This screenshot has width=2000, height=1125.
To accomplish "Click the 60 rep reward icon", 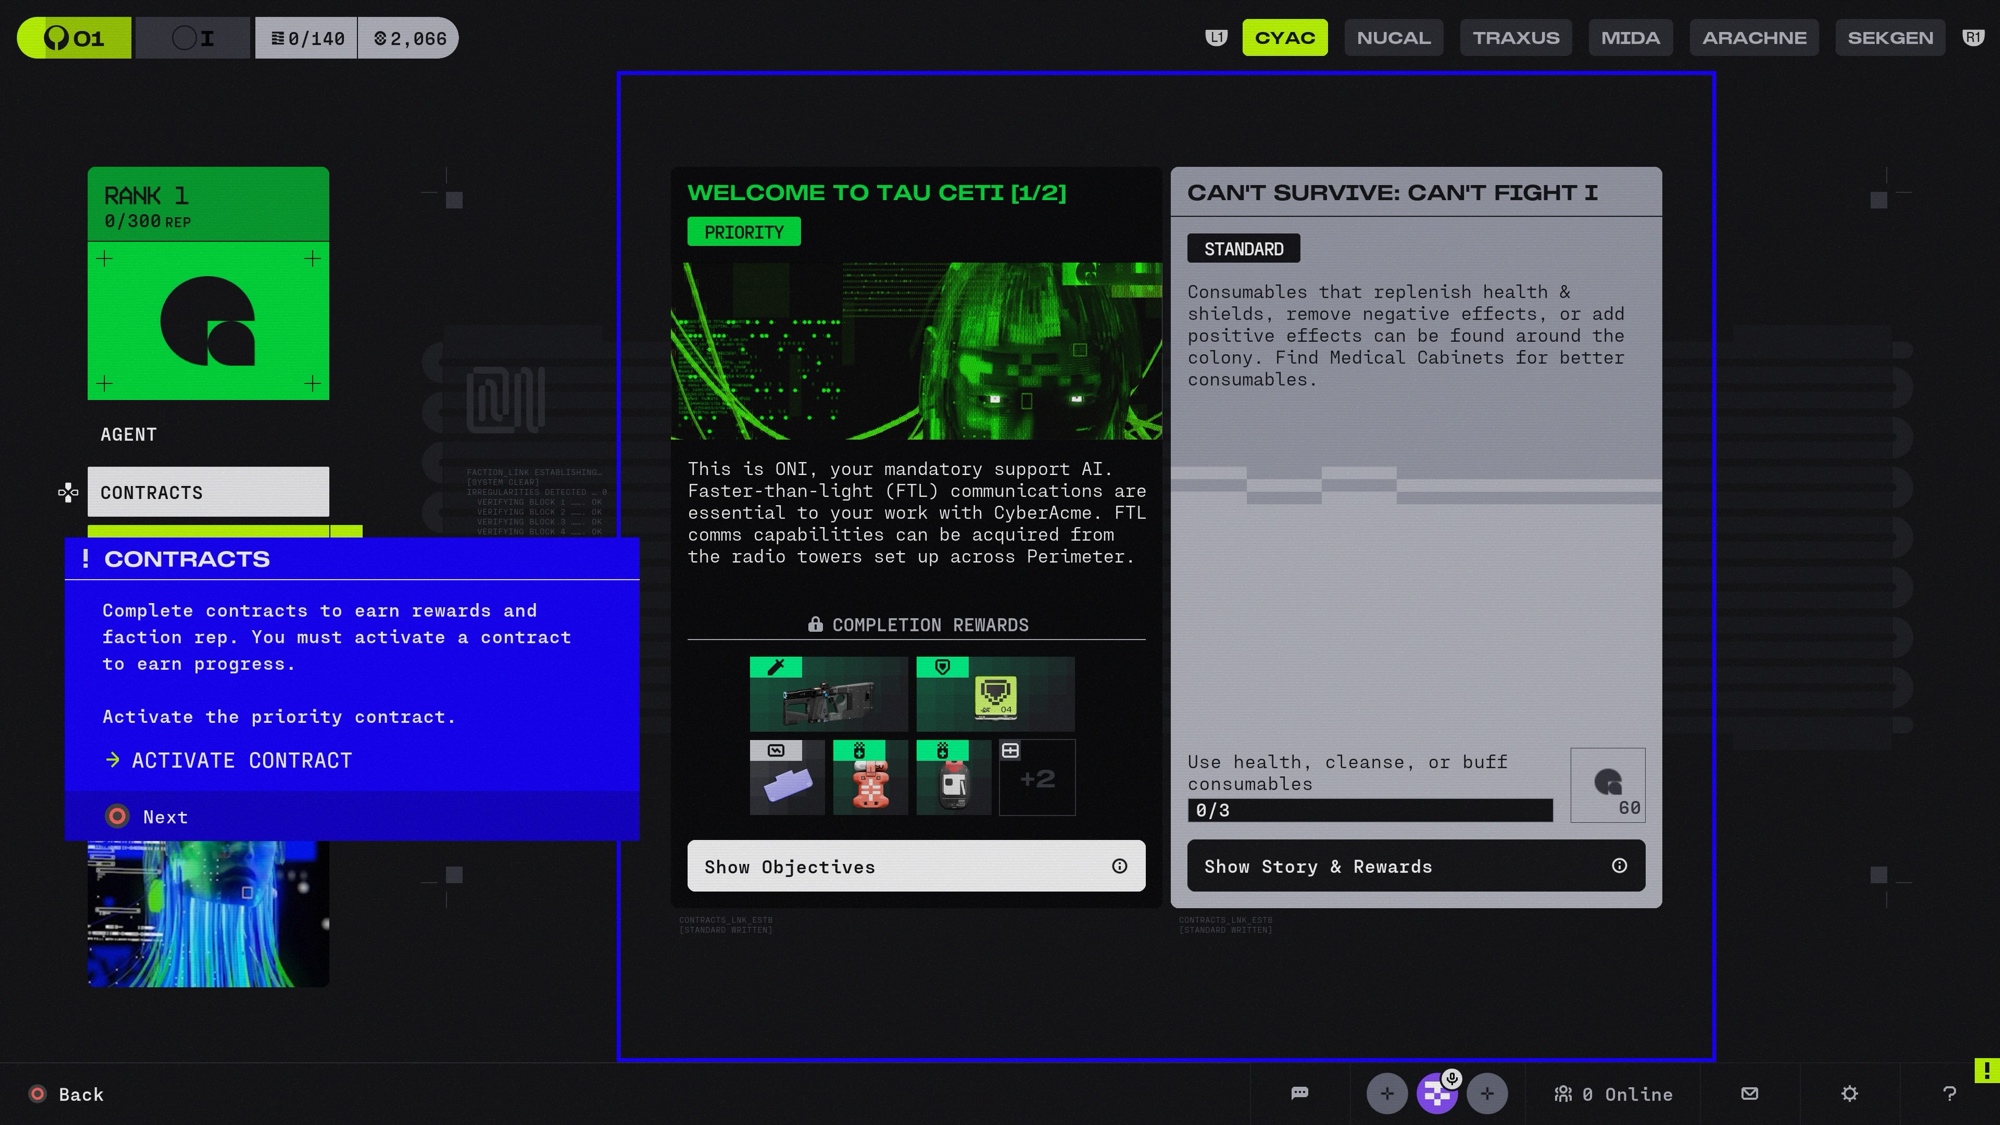I will pyautogui.click(x=1607, y=785).
